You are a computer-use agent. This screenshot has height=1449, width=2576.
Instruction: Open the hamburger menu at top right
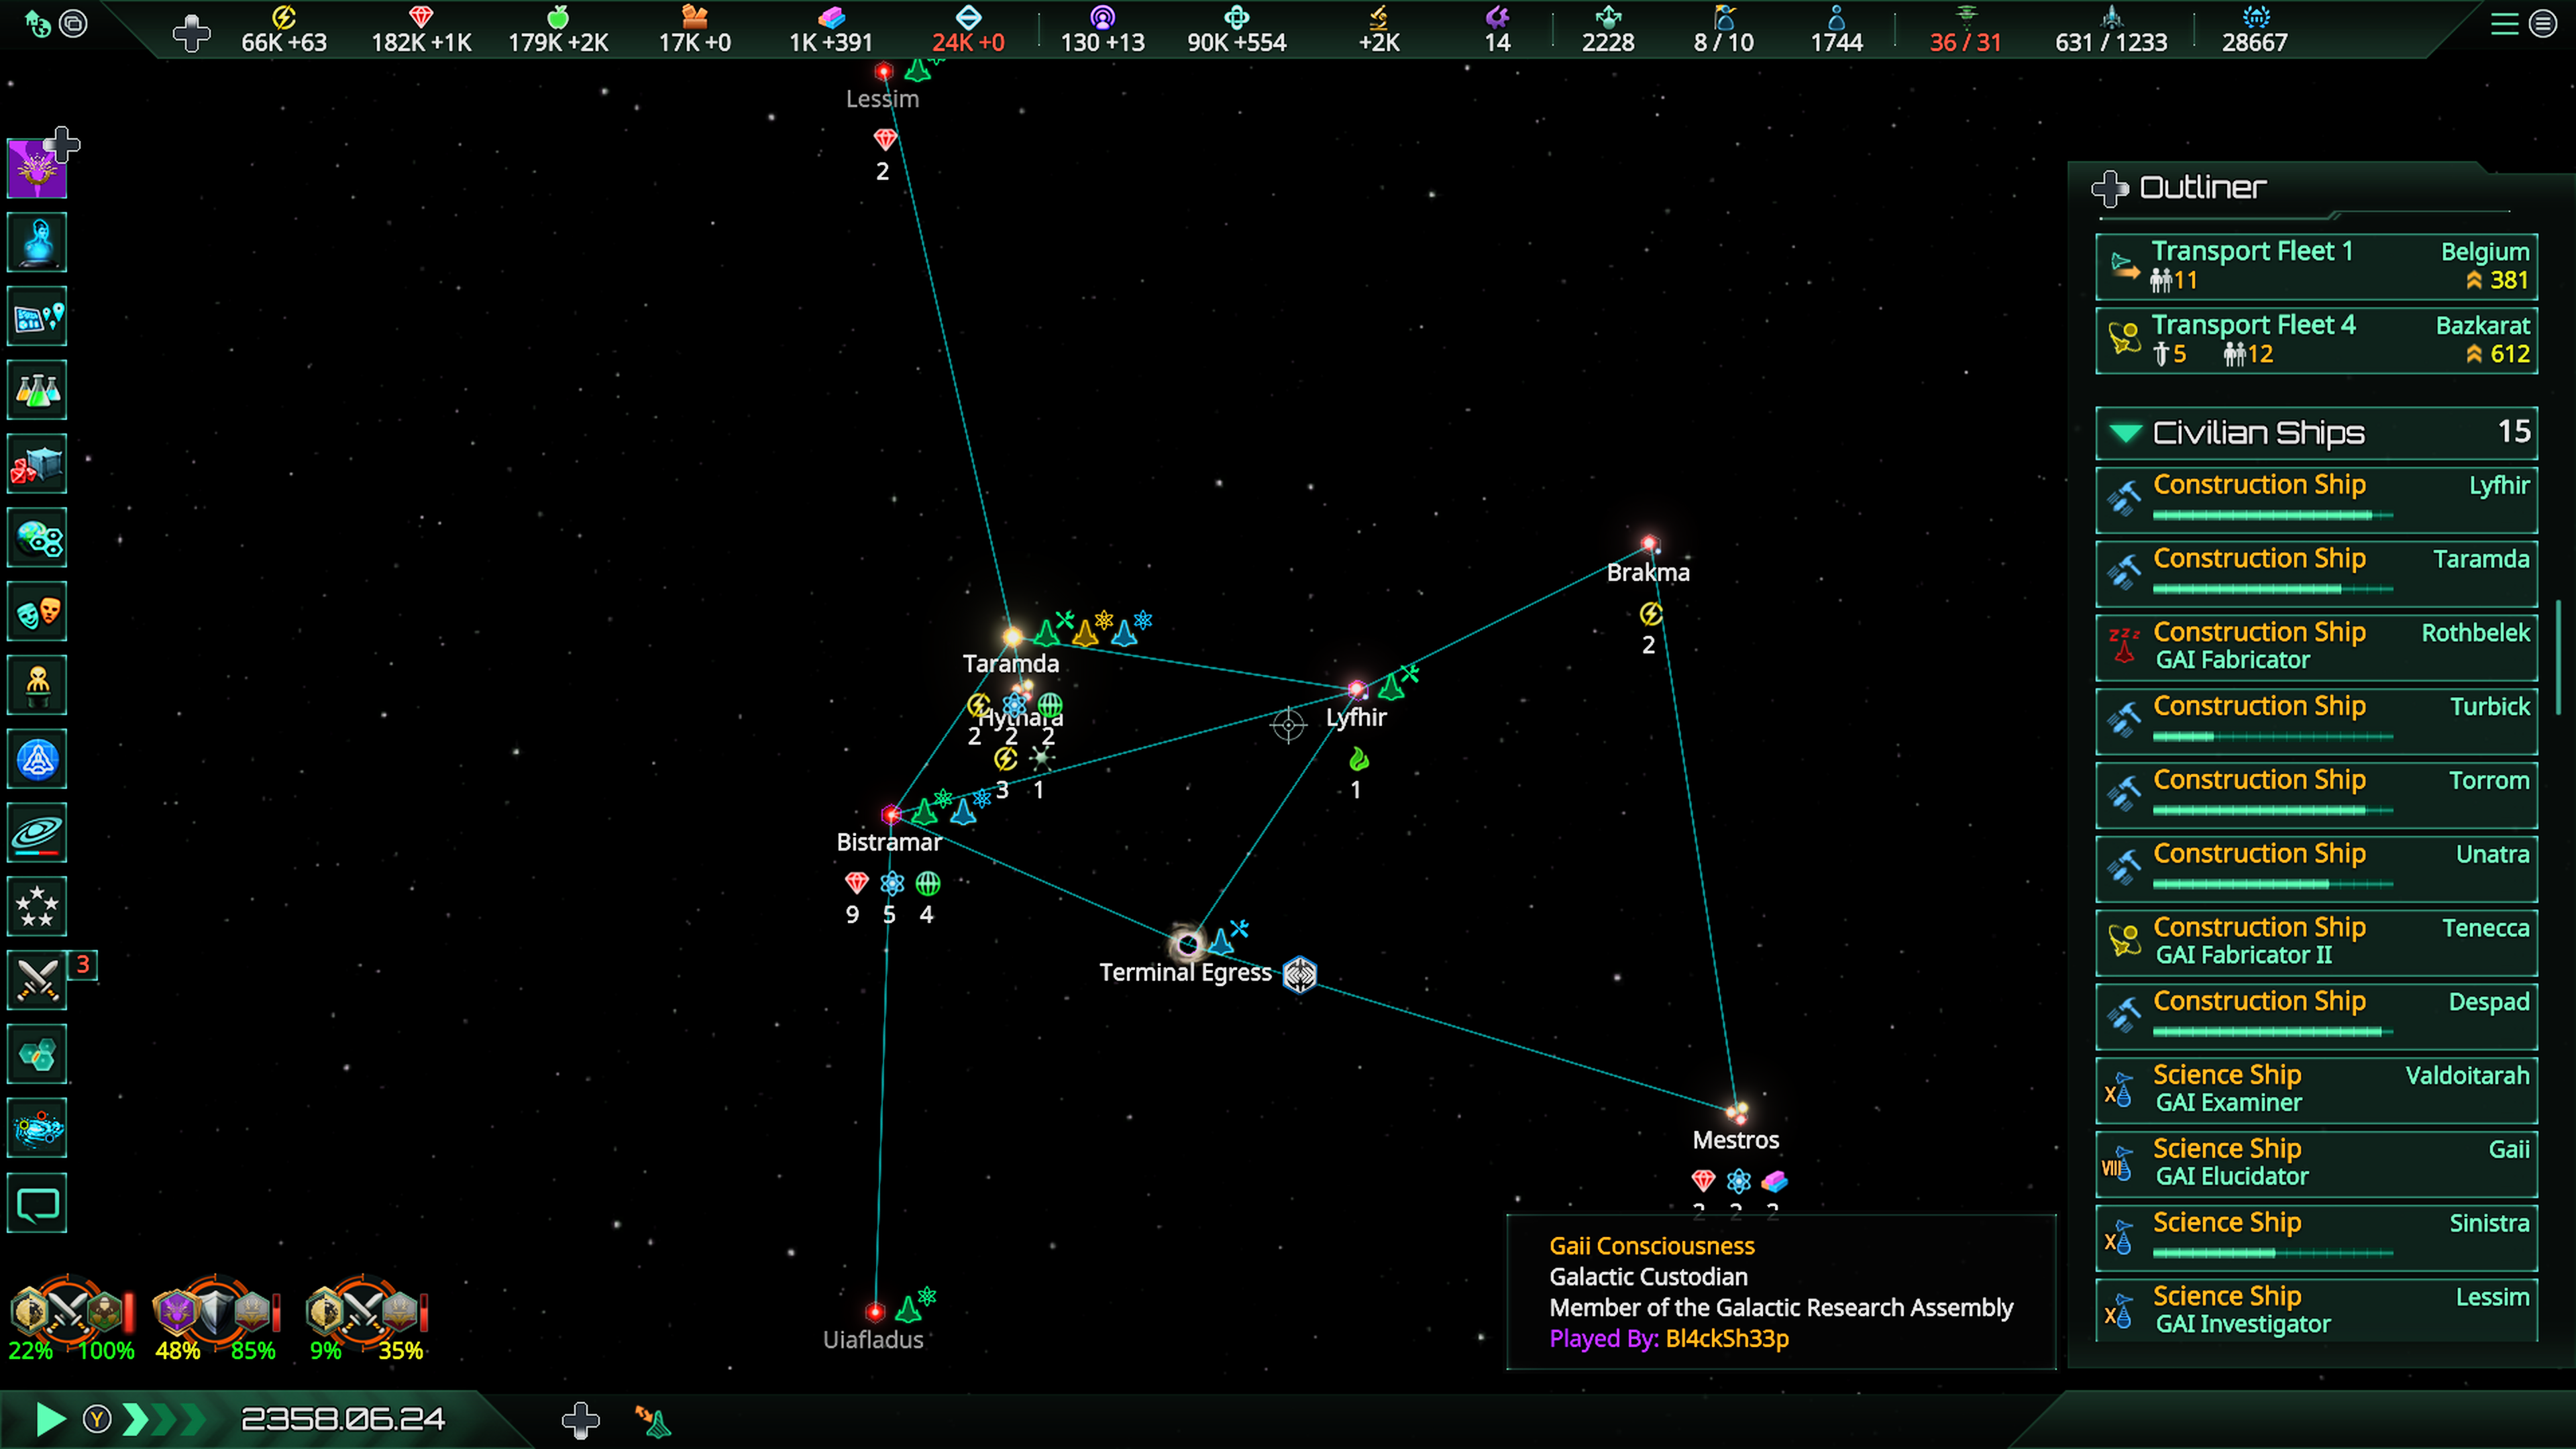[x=2504, y=24]
